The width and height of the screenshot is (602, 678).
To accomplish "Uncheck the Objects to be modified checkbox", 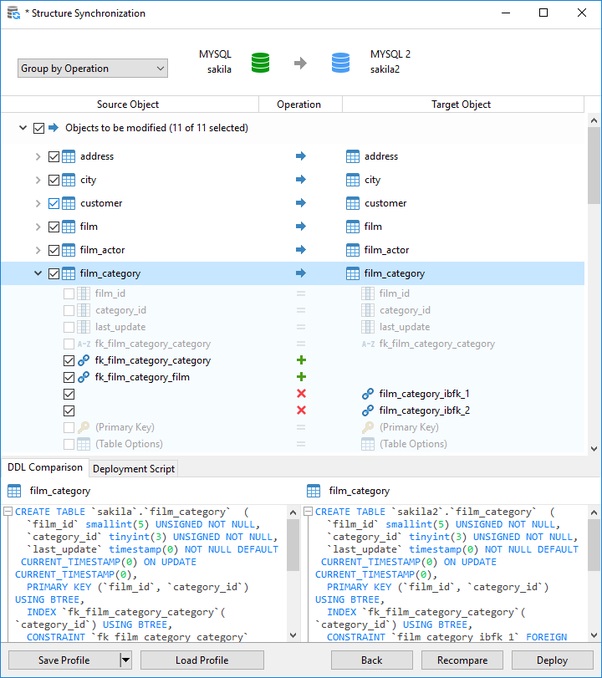I will (38, 128).
